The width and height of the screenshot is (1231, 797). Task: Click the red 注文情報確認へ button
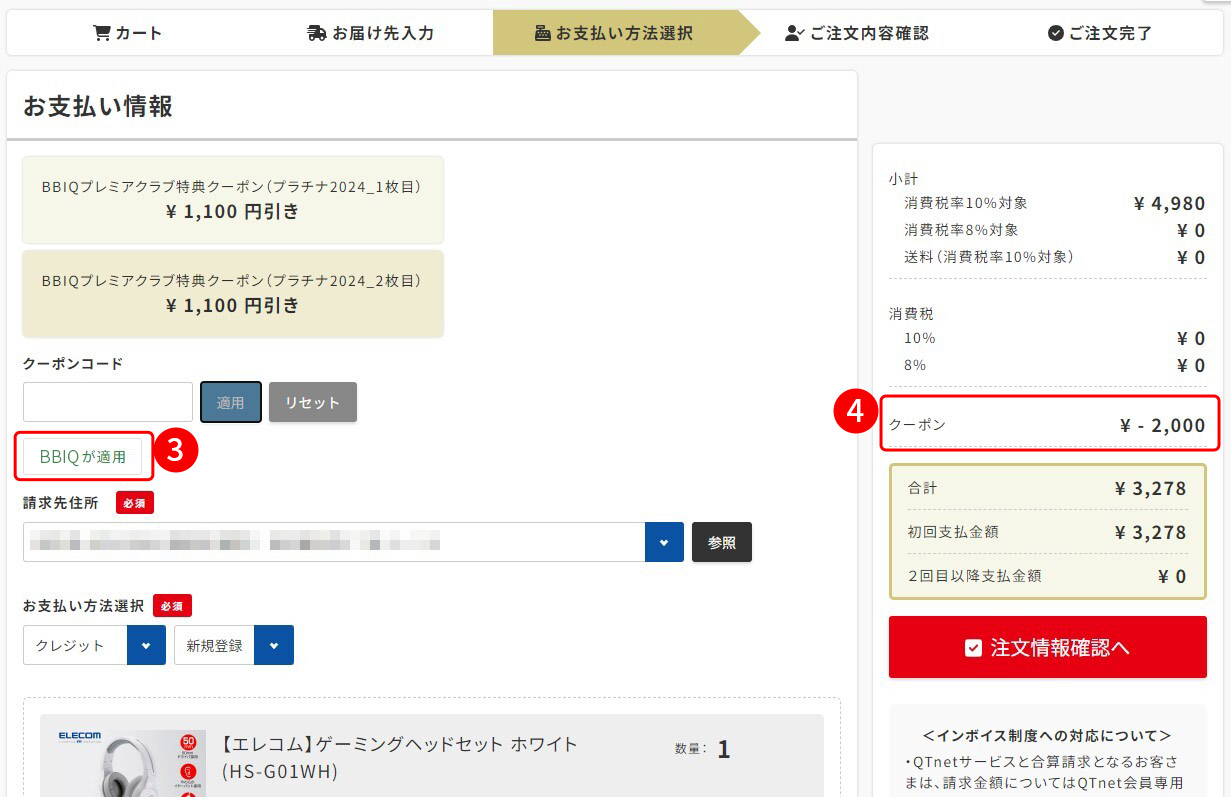1047,647
